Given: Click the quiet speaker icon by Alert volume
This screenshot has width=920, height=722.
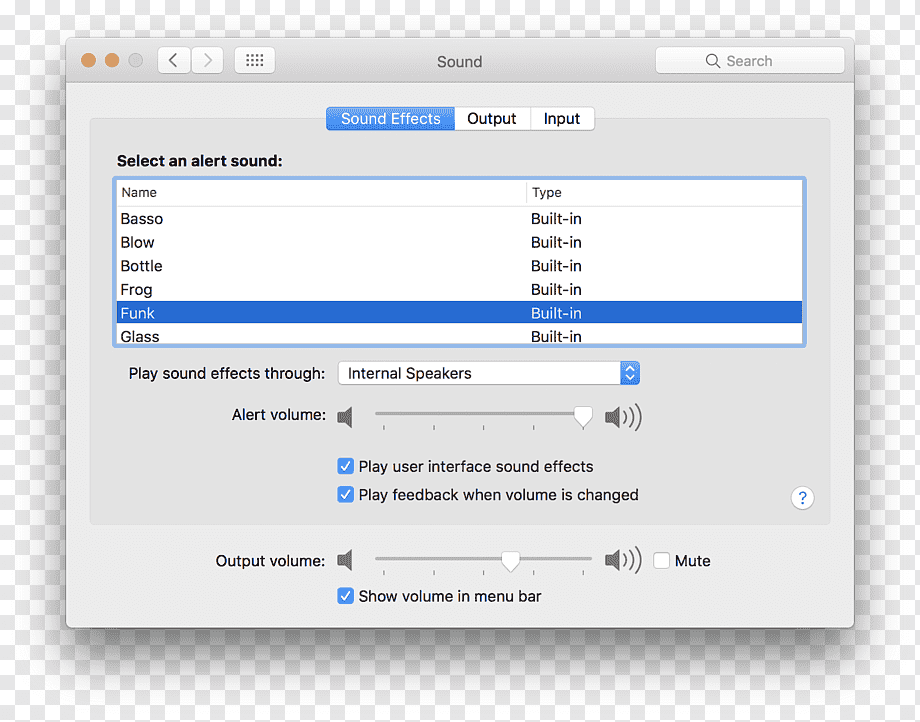Looking at the screenshot, I should (x=345, y=417).
